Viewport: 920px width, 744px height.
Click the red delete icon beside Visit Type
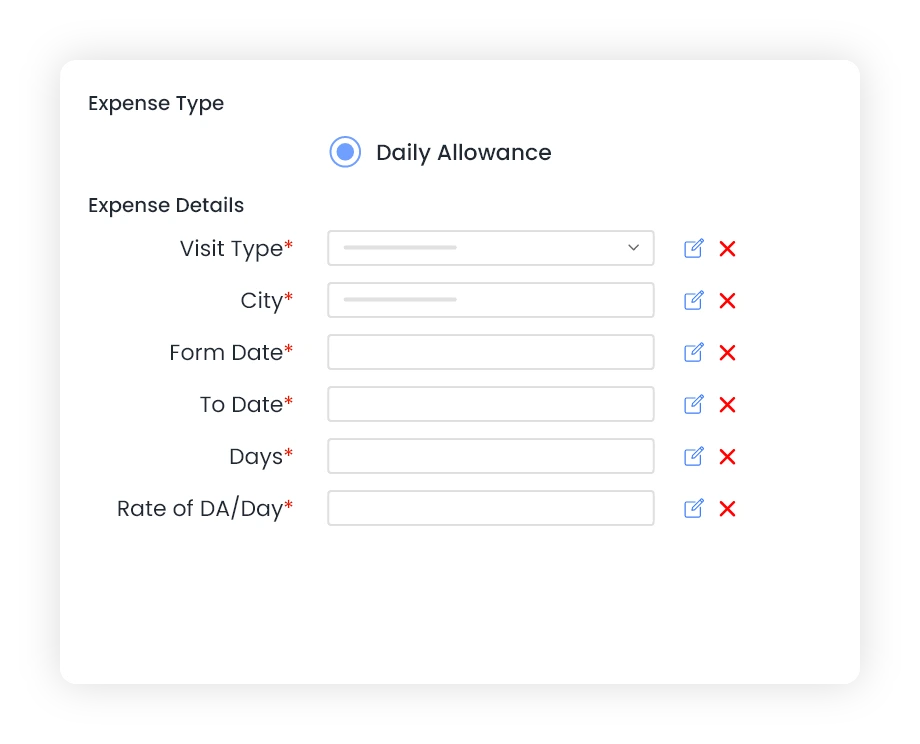pos(727,249)
